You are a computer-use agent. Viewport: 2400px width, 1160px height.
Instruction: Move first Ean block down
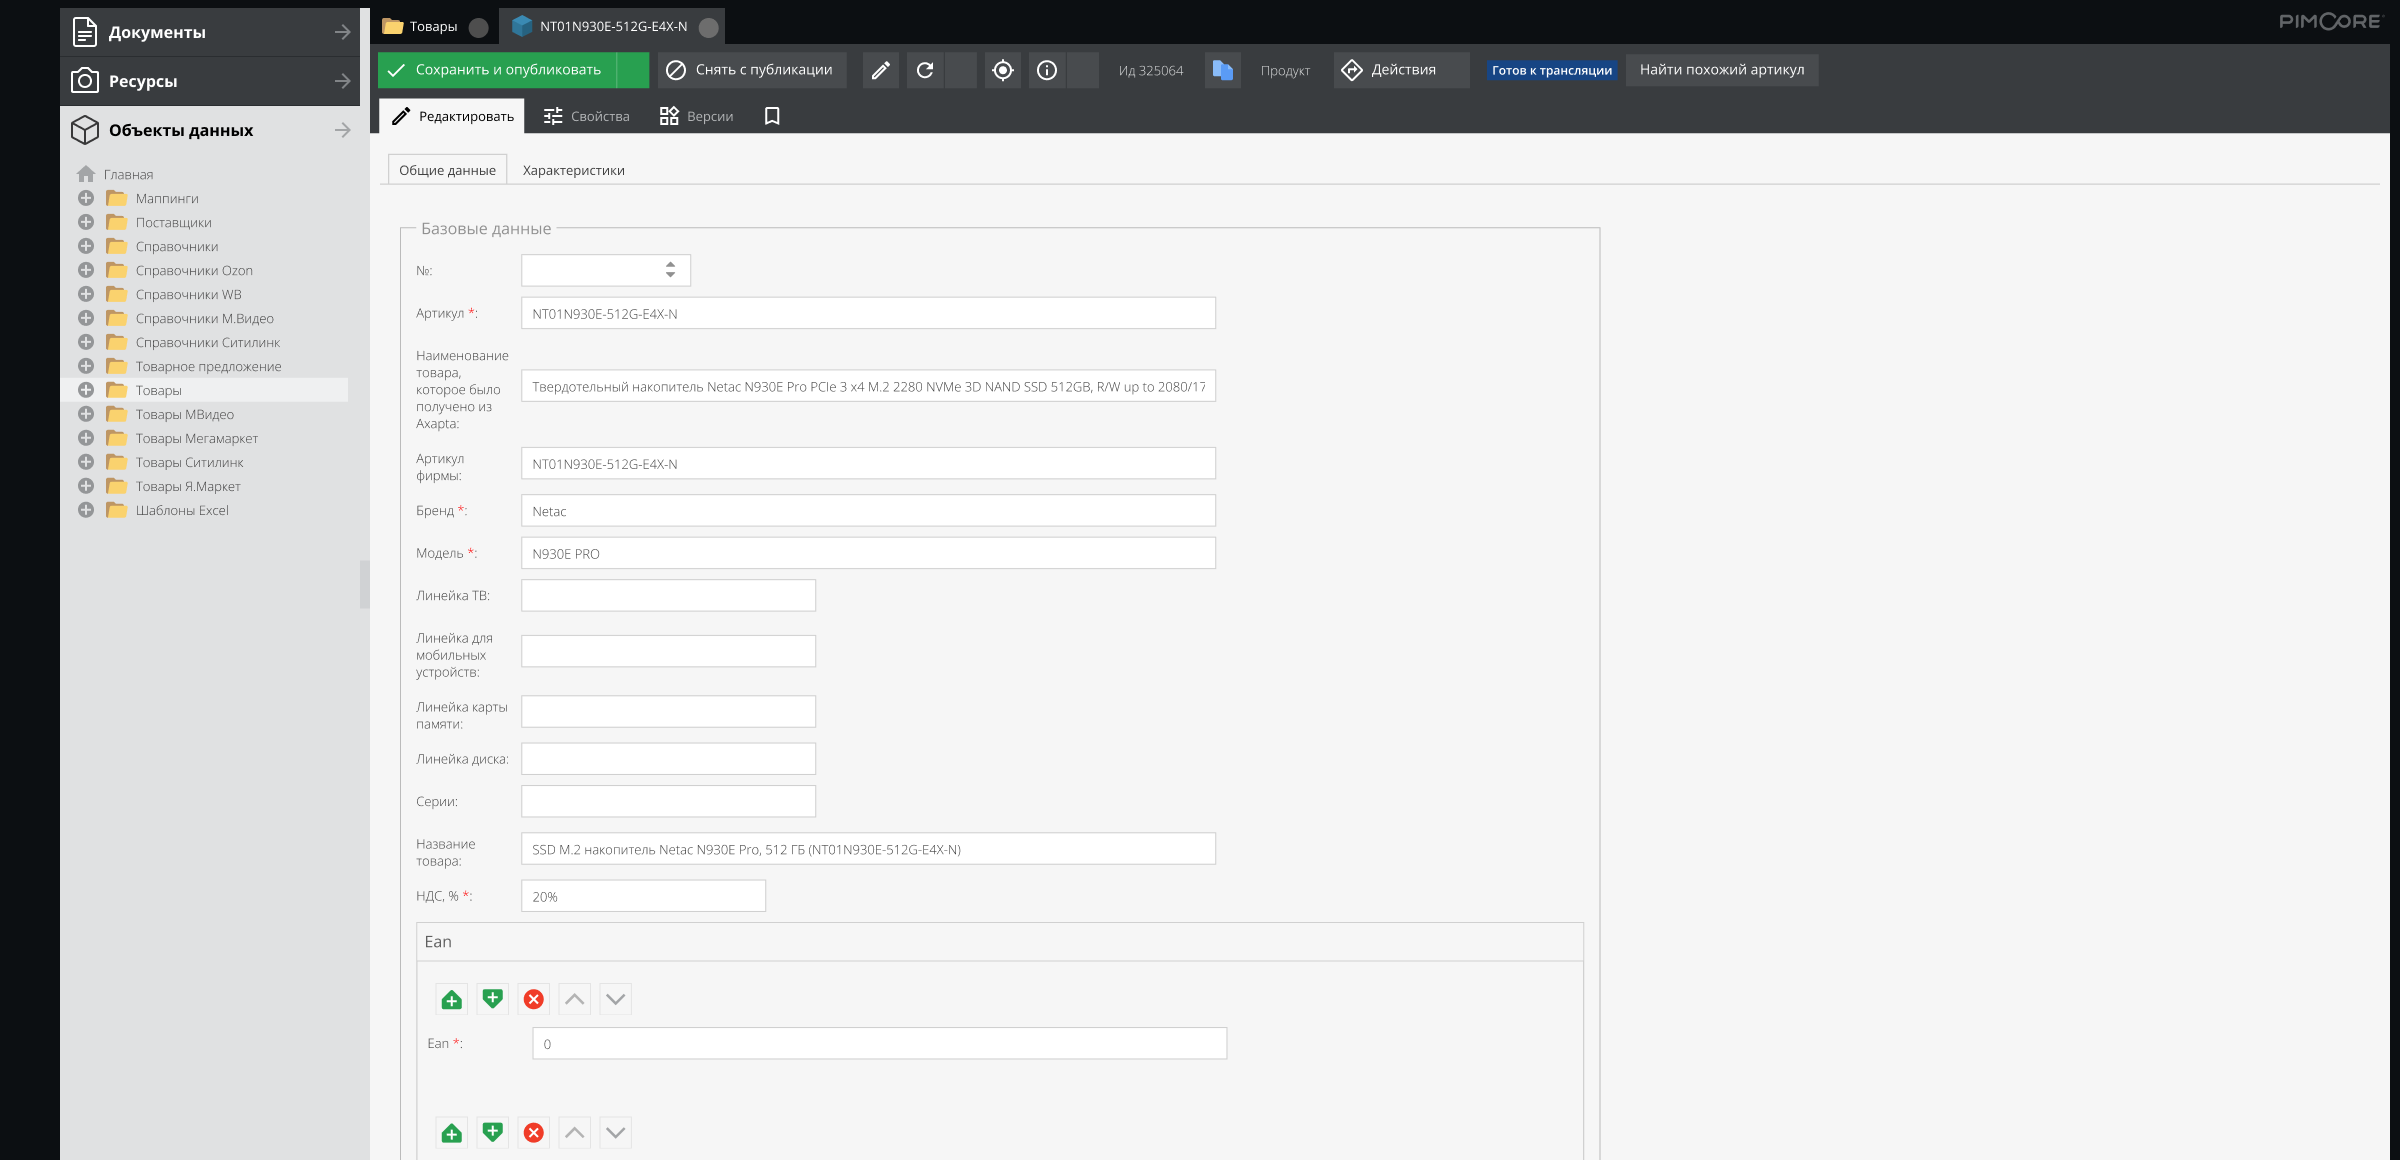tap(615, 999)
